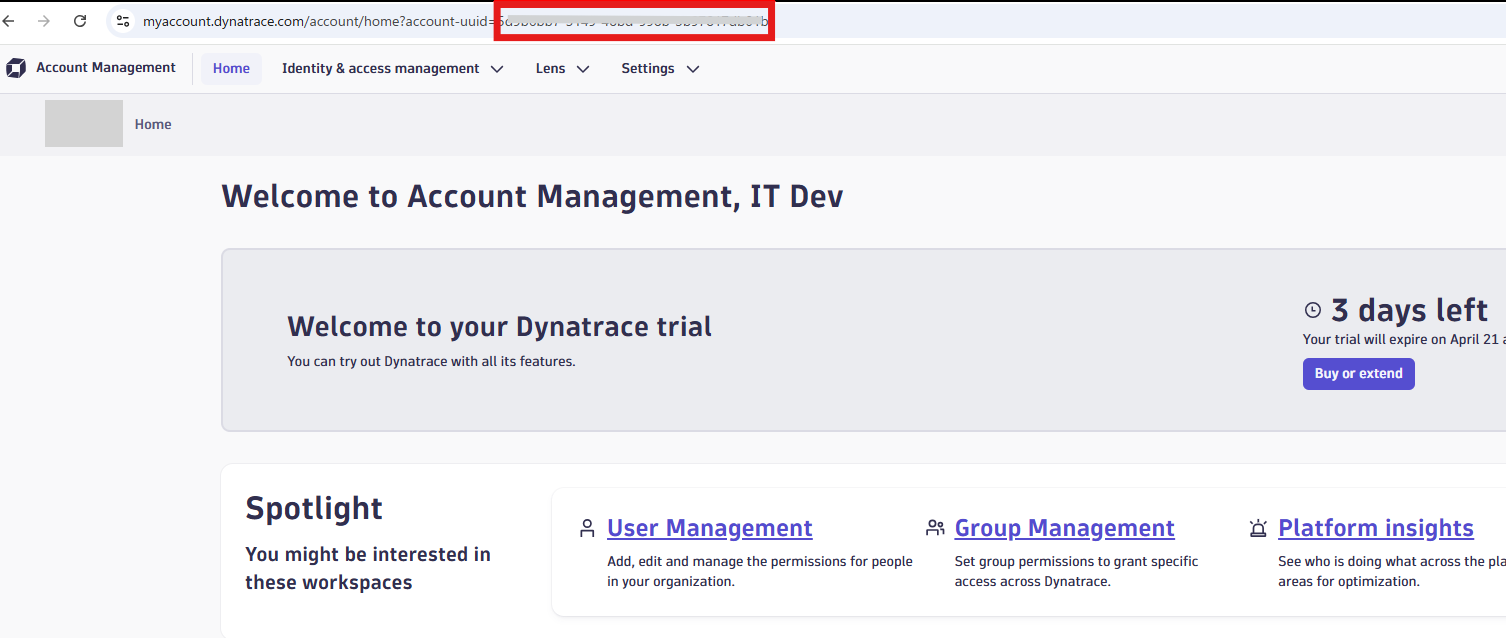Expand the Settings menu chevron
The image size is (1506, 638).
[692, 69]
